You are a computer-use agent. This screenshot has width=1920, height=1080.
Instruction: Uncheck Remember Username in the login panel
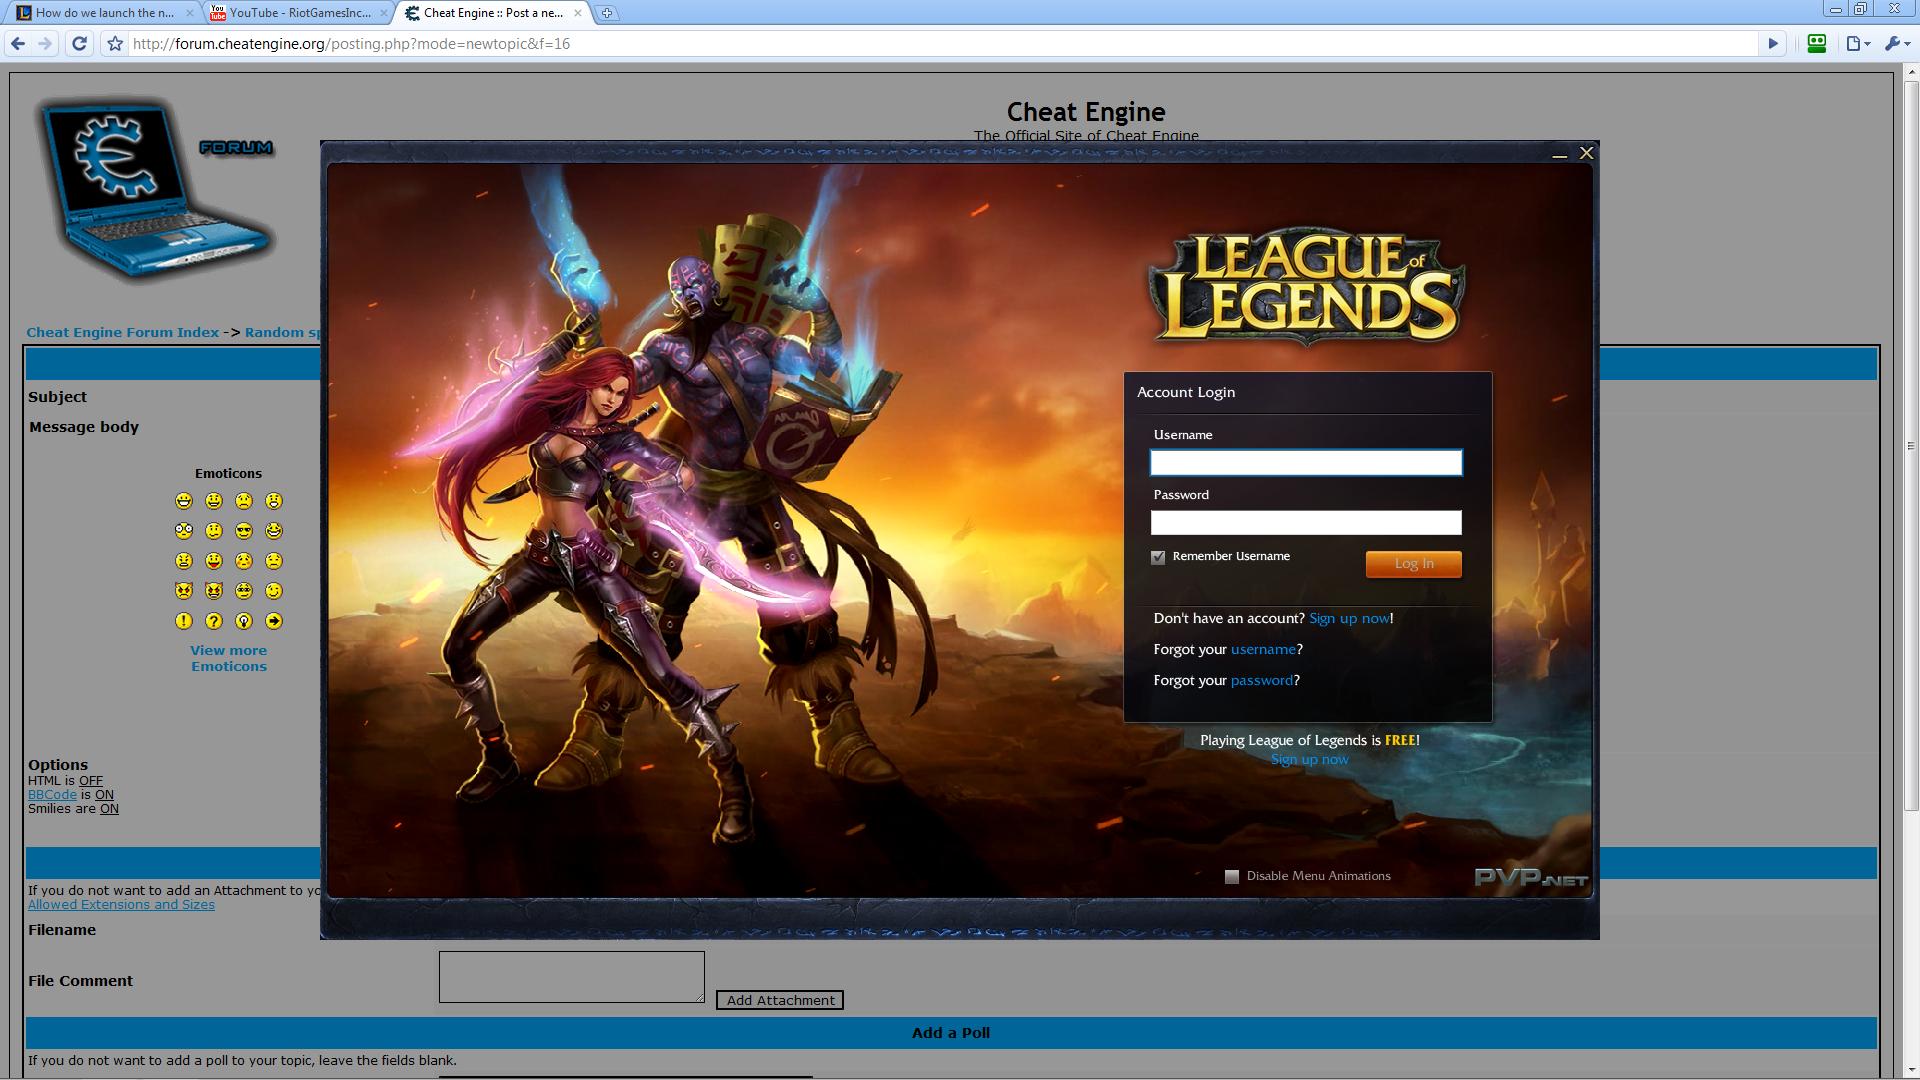point(1158,557)
